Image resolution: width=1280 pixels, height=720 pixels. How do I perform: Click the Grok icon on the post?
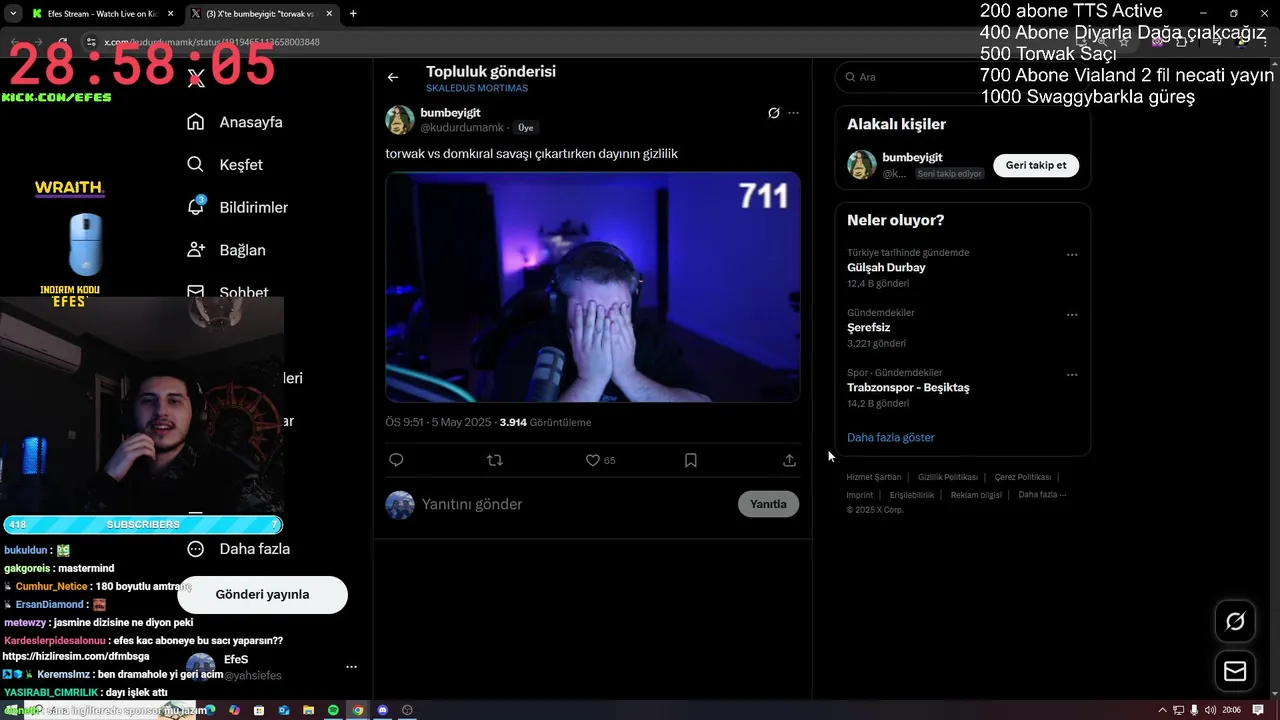click(x=773, y=113)
